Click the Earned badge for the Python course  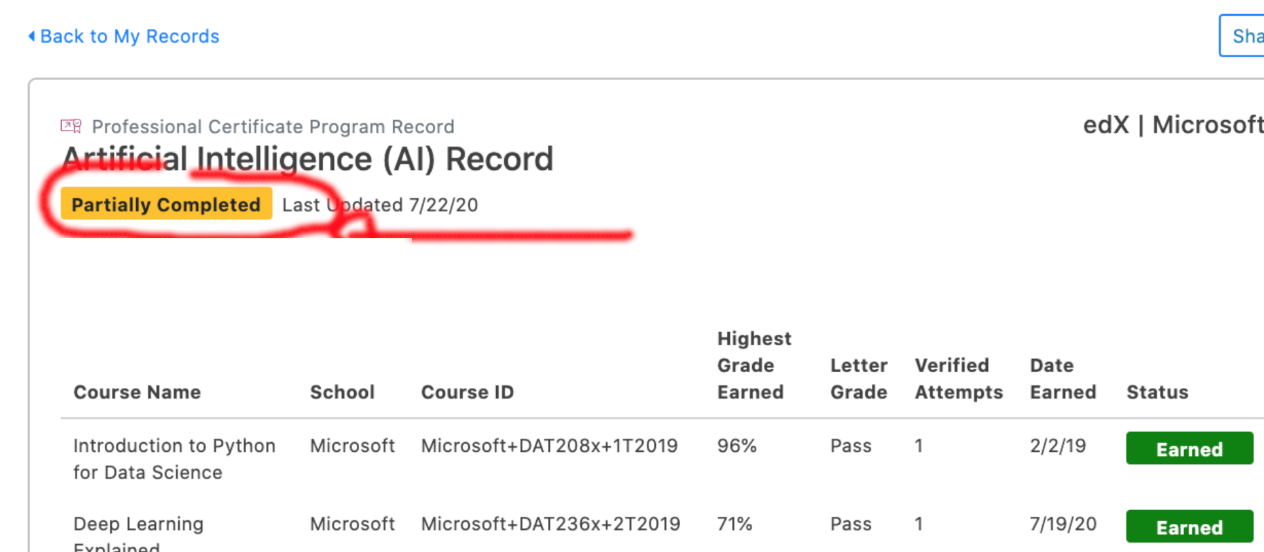[1190, 449]
